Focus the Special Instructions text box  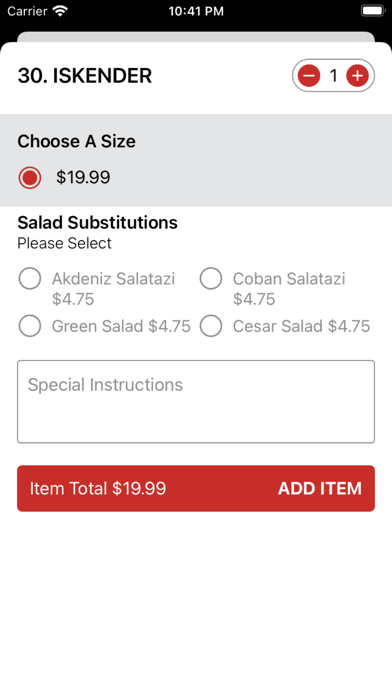(196, 402)
